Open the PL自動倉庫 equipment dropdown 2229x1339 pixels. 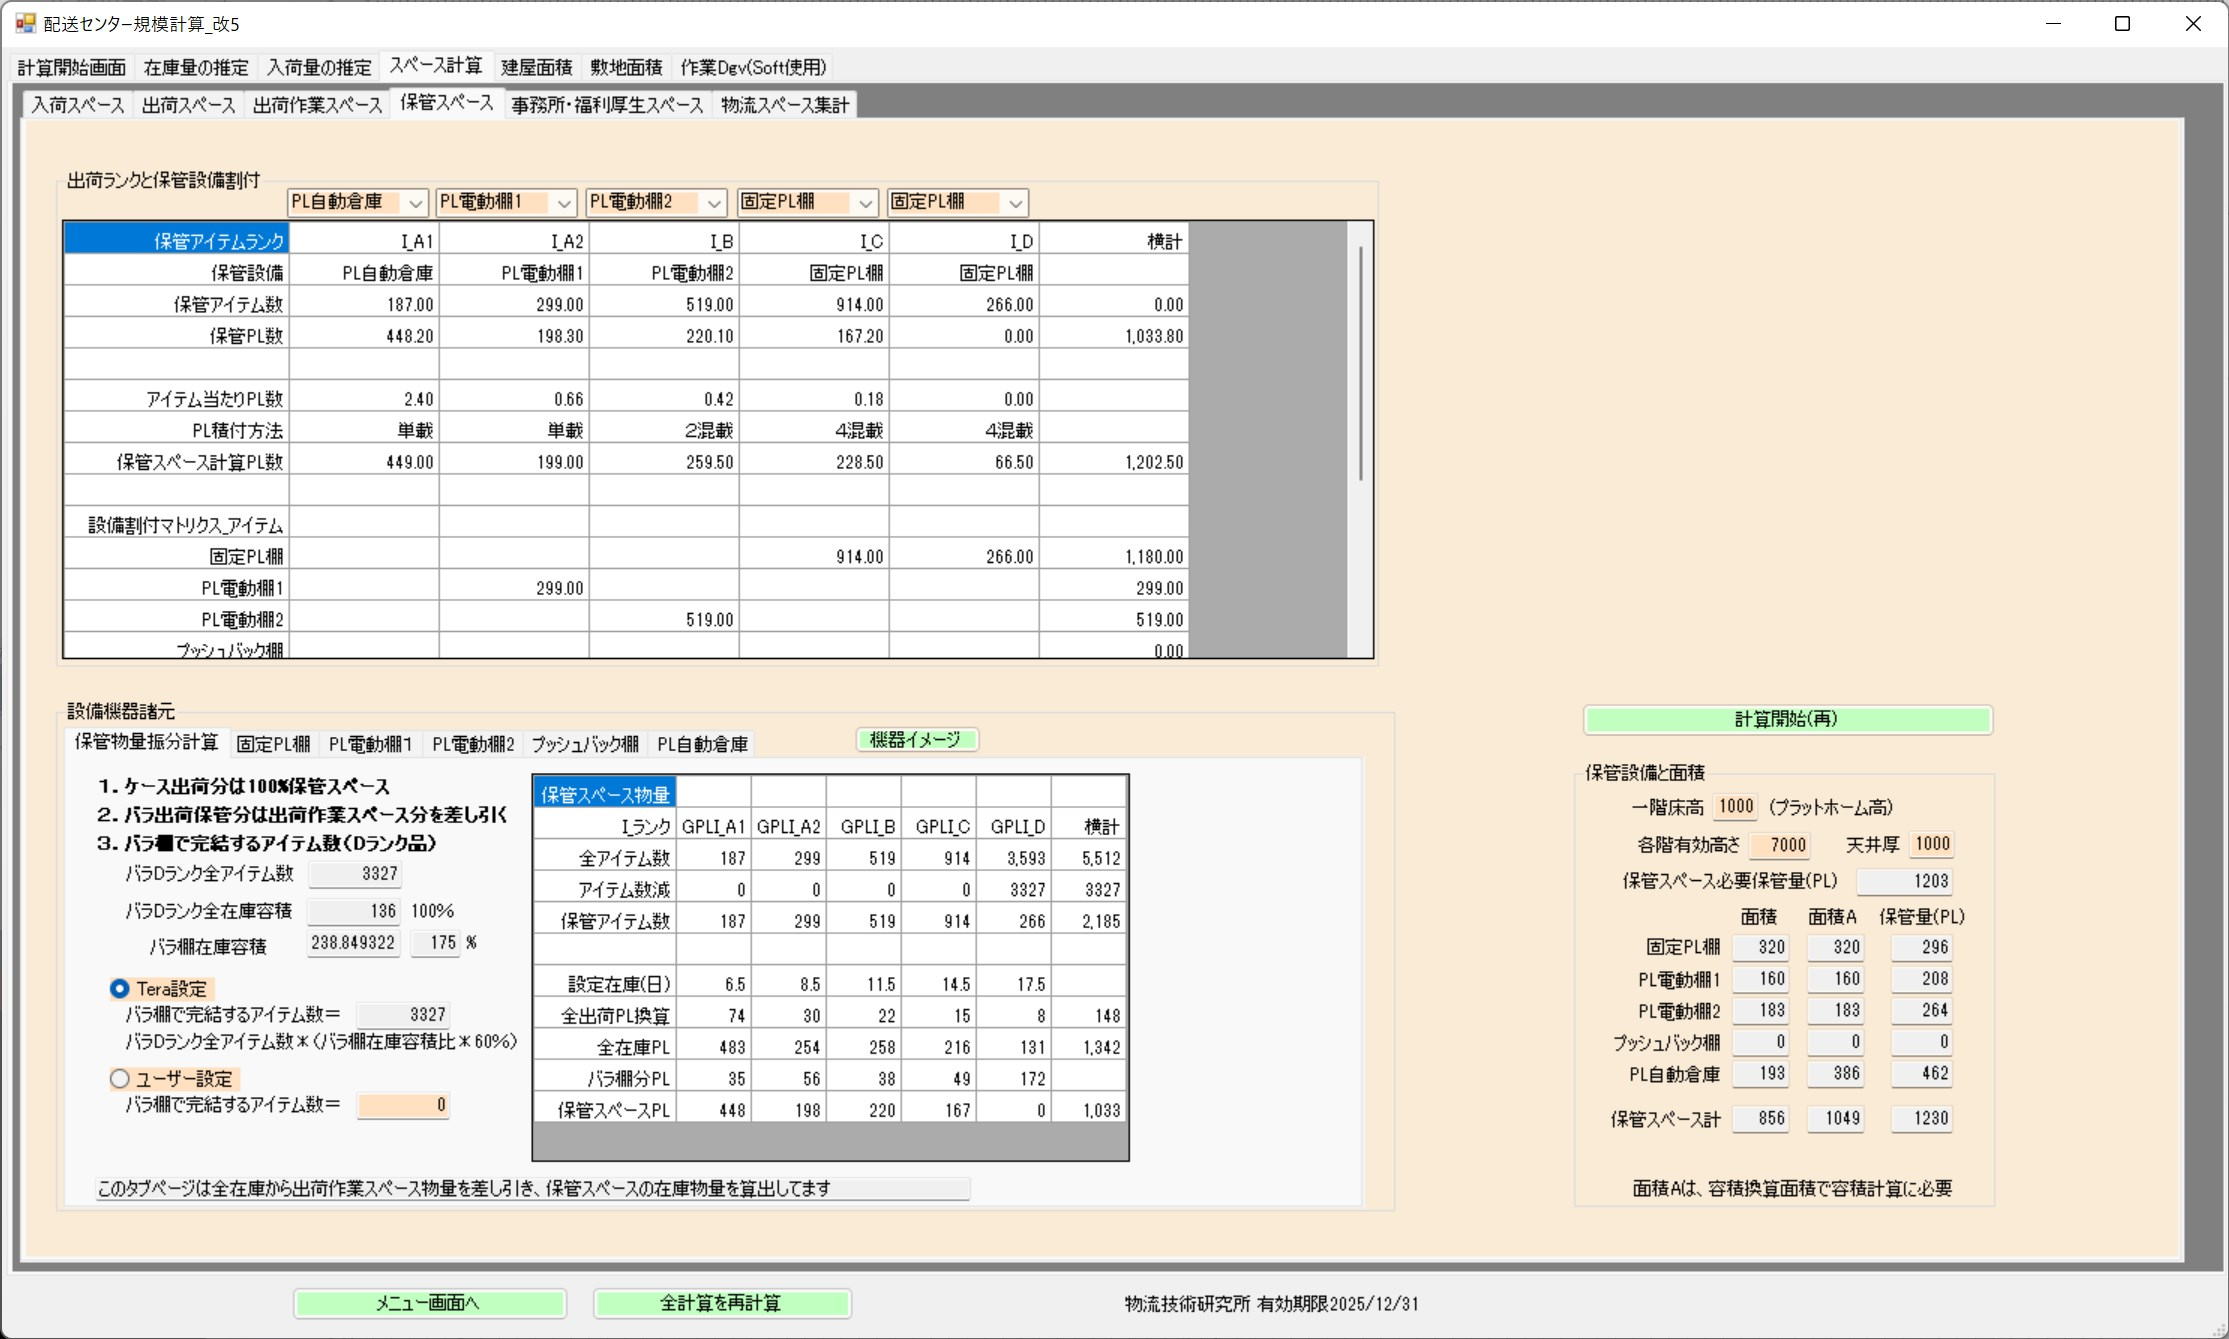pos(415,203)
